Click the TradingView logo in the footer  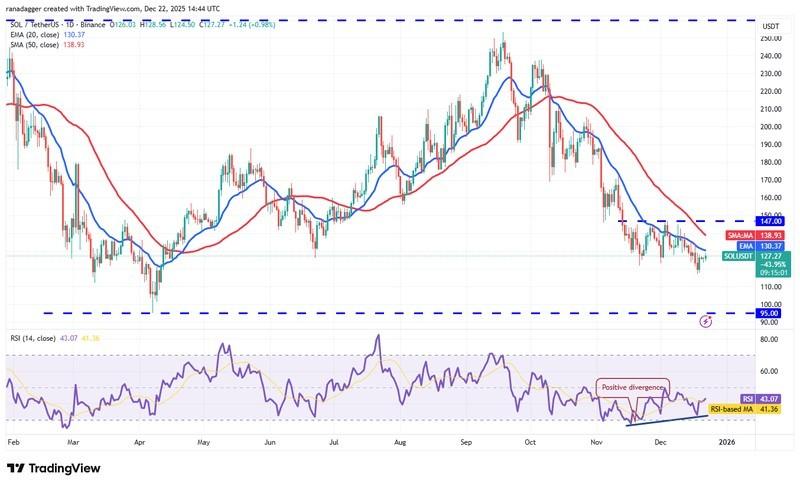(57, 467)
